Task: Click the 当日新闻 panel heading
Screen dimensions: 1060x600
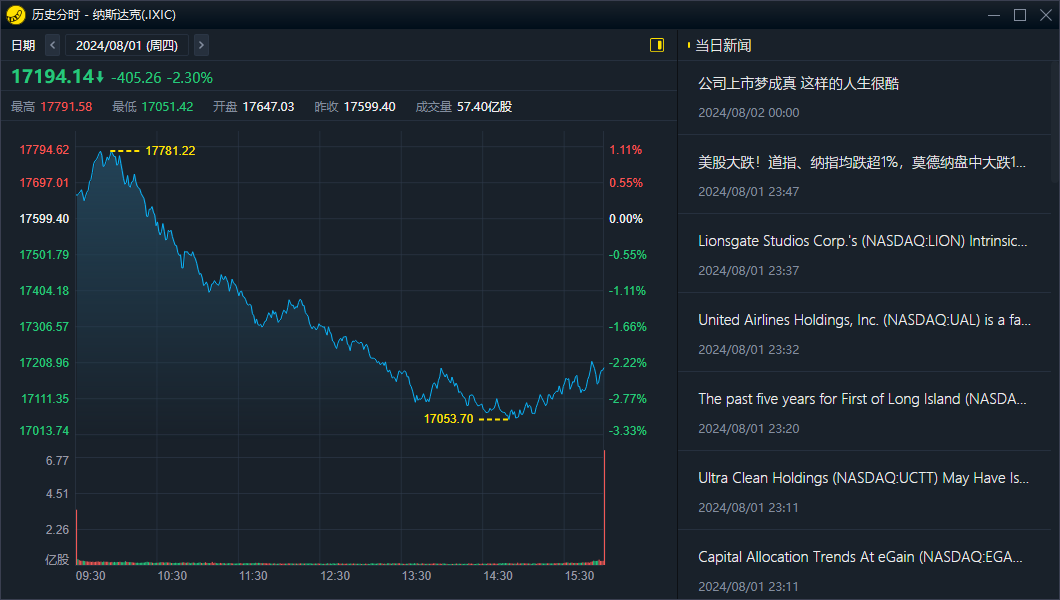Action: (x=723, y=45)
